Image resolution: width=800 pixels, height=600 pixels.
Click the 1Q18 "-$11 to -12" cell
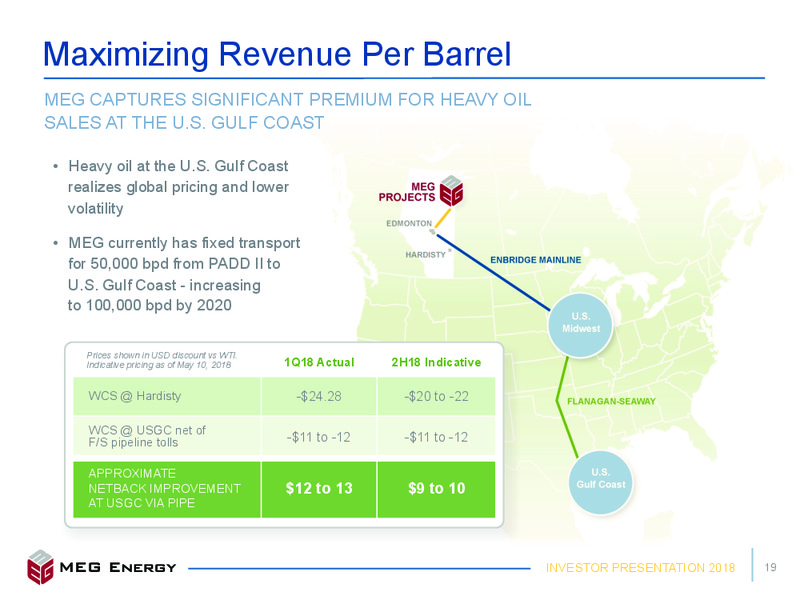click(319, 437)
